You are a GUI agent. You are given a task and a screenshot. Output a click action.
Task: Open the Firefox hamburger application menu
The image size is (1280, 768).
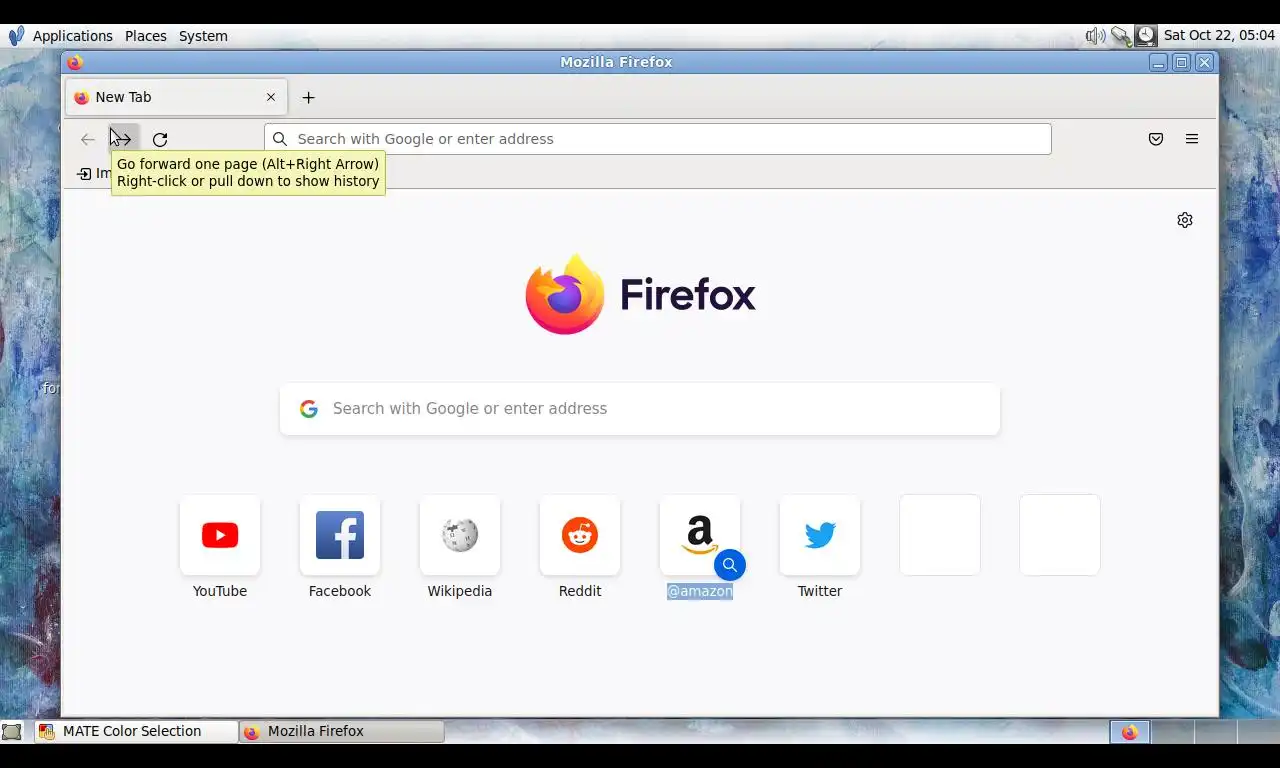1192,139
